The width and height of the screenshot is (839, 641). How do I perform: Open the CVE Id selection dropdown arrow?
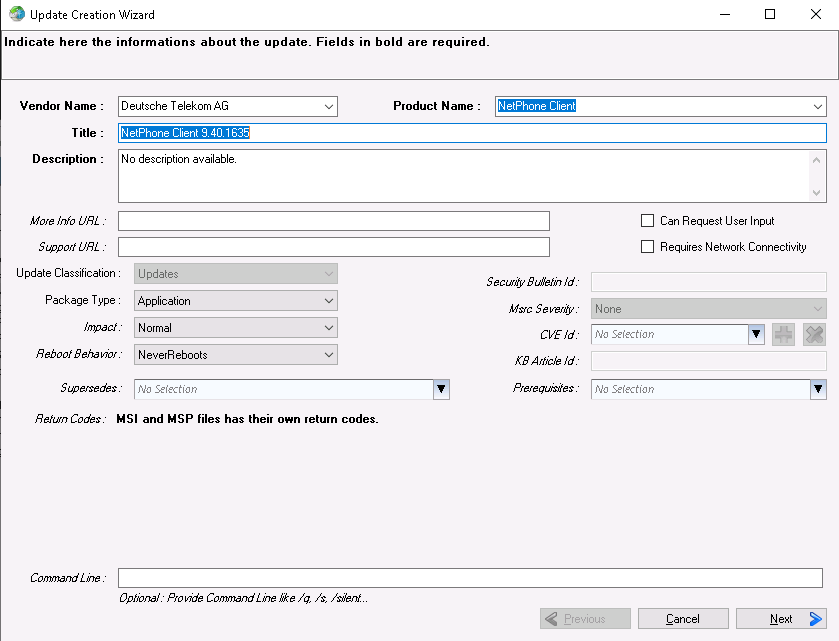pos(756,334)
